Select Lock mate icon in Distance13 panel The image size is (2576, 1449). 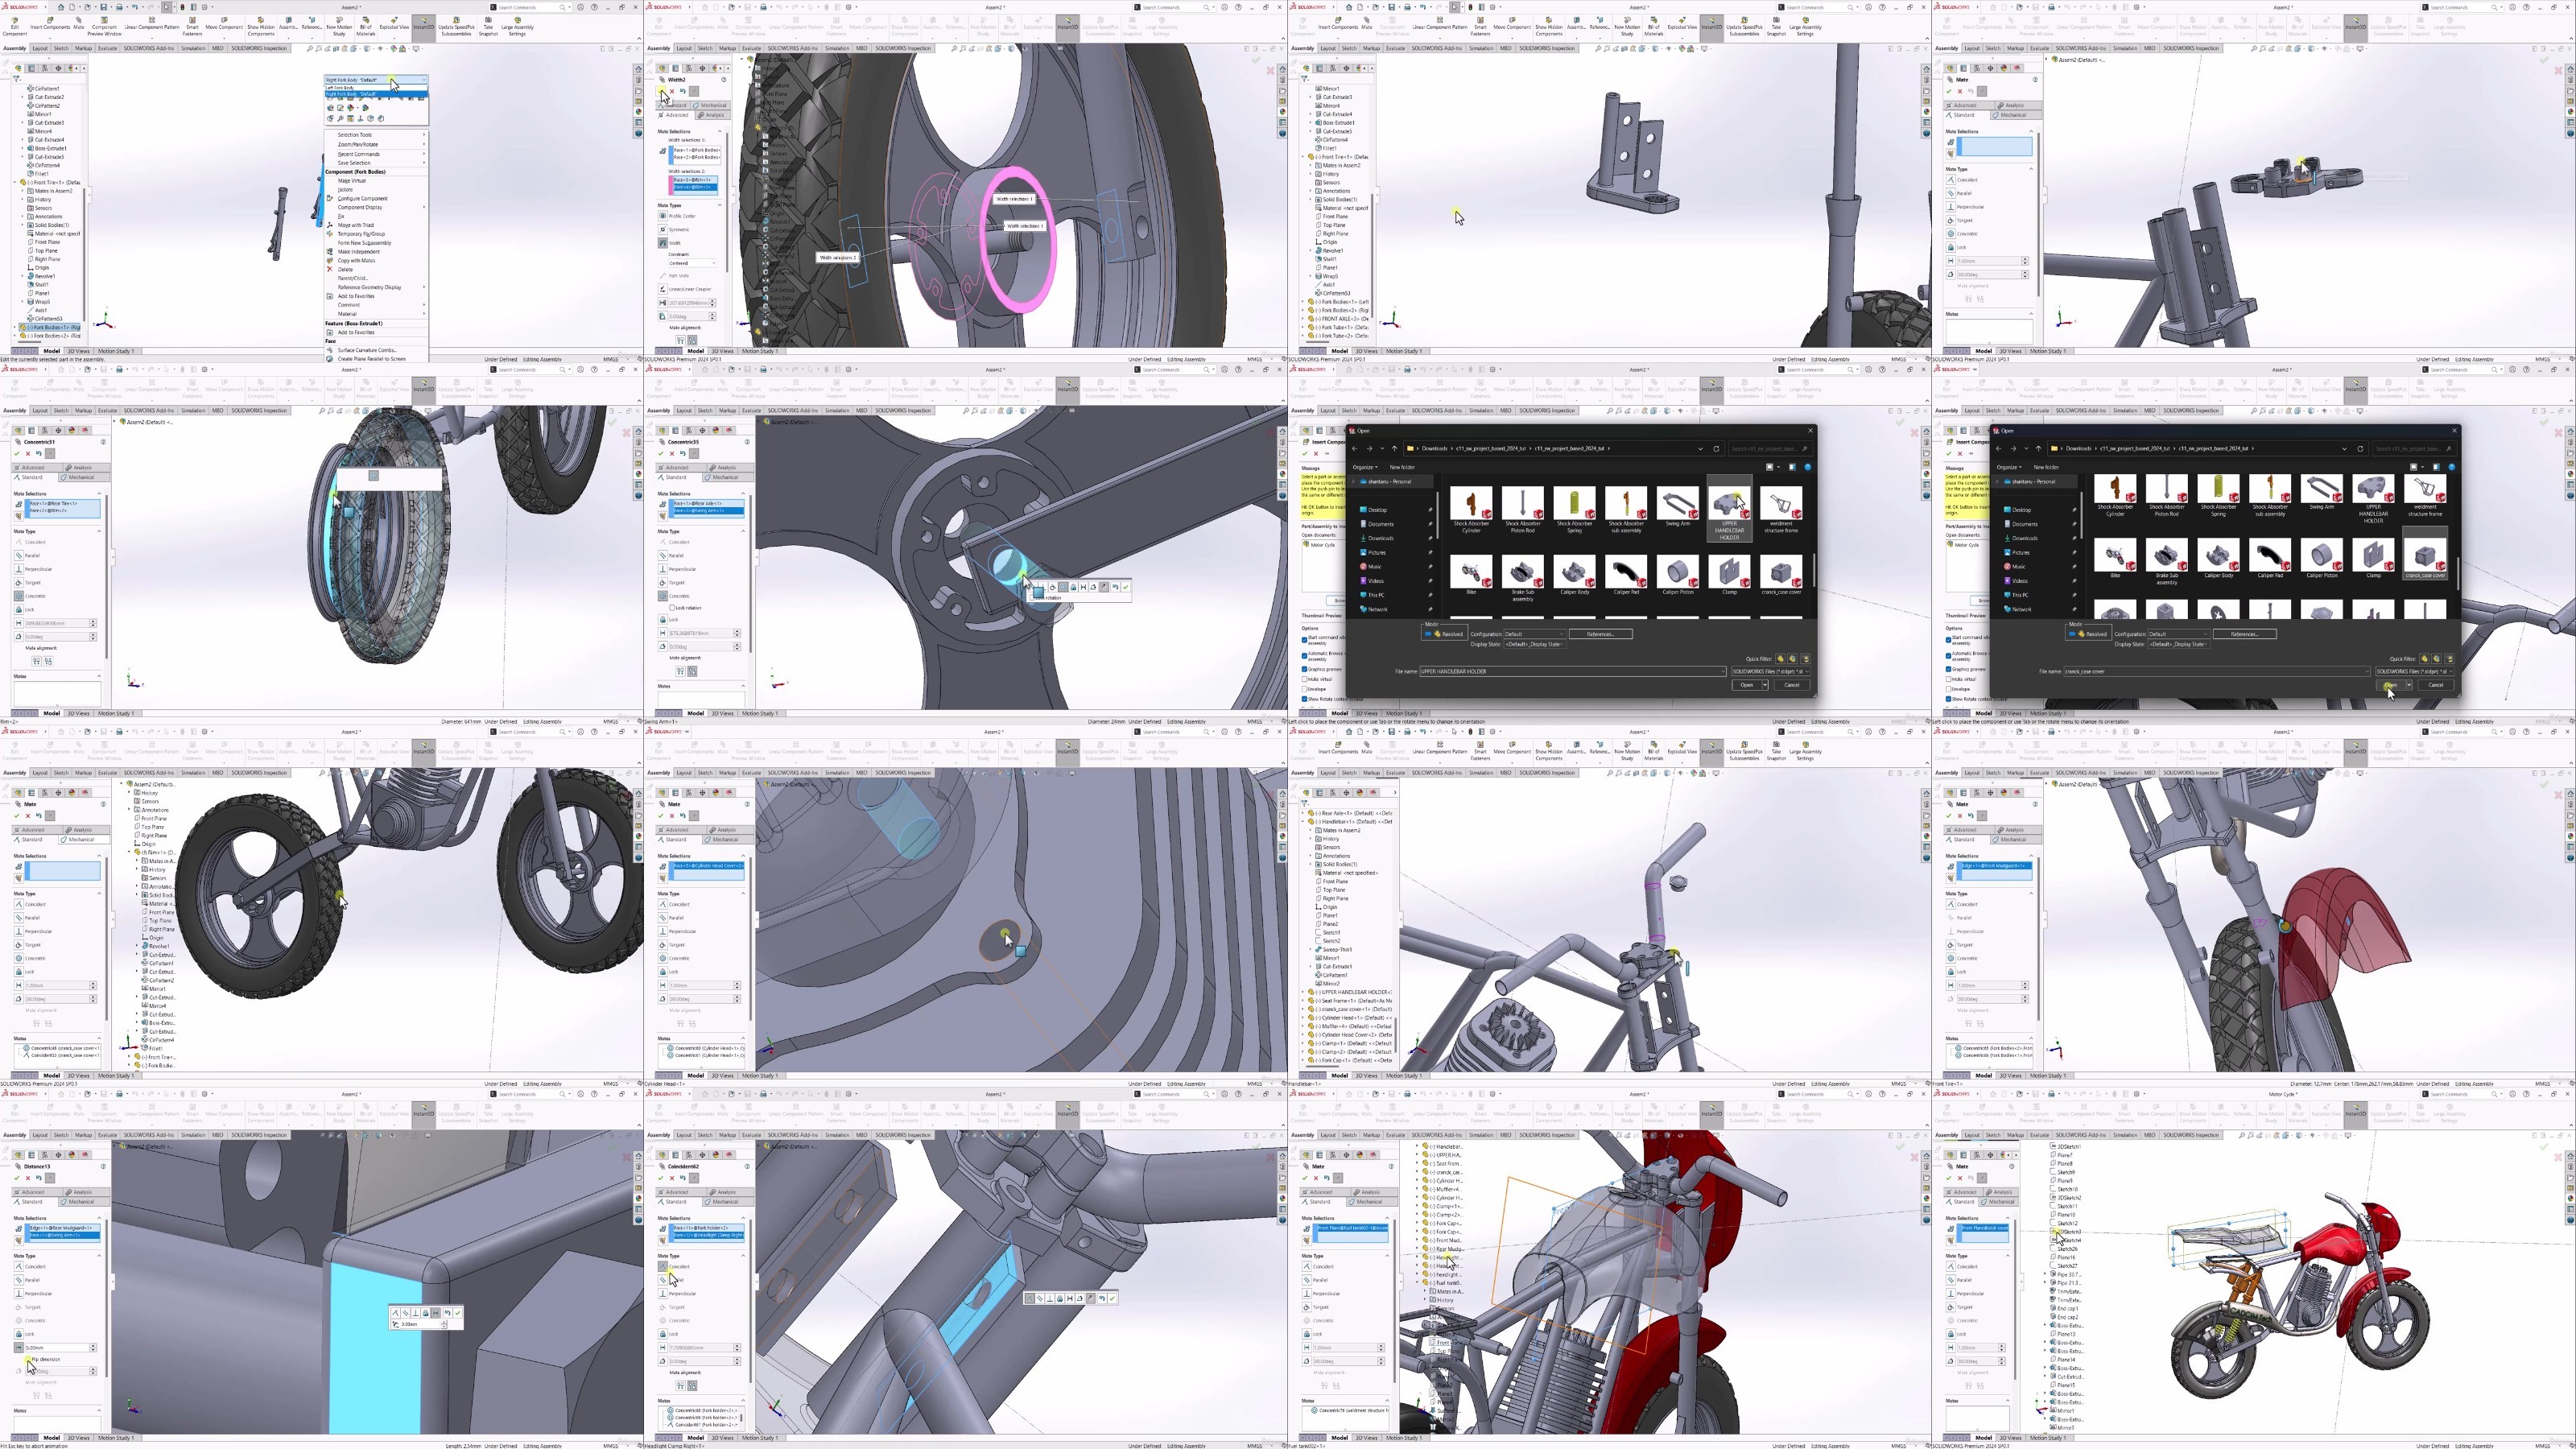pyautogui.click(x=19, y=1334)
